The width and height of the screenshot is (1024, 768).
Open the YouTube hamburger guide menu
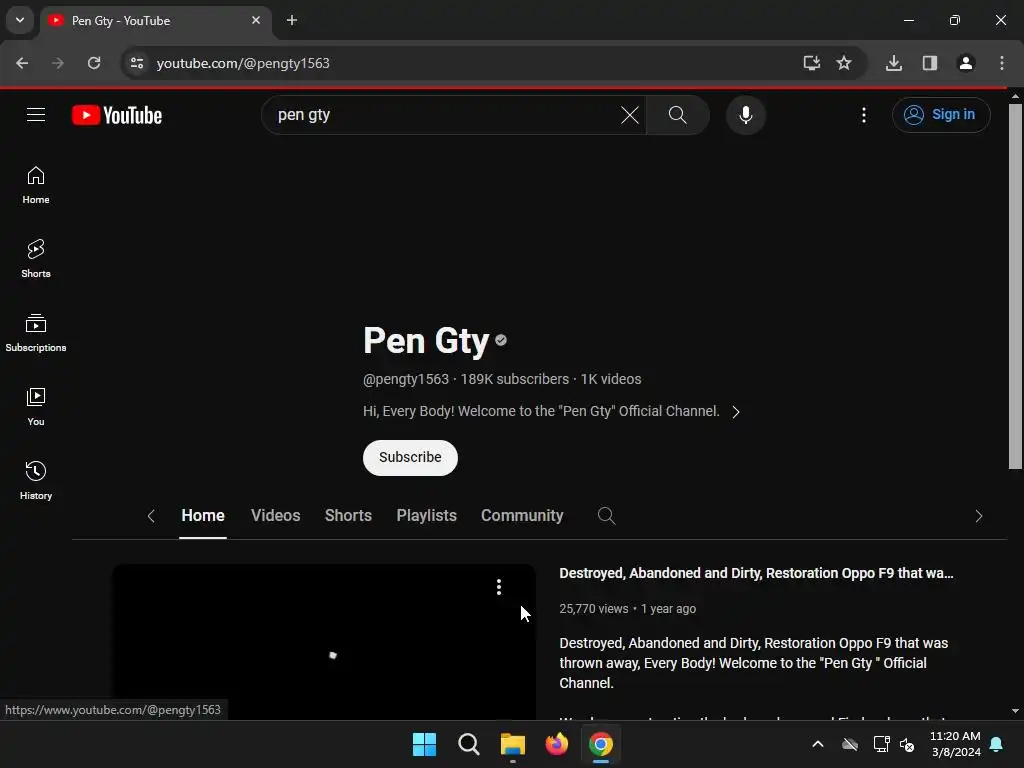tap(36, 115)
